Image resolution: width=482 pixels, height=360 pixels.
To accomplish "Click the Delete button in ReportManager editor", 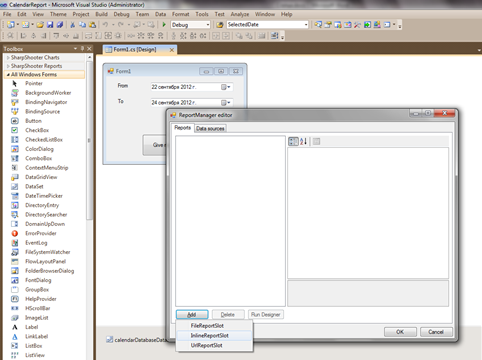I will (228, 315).
